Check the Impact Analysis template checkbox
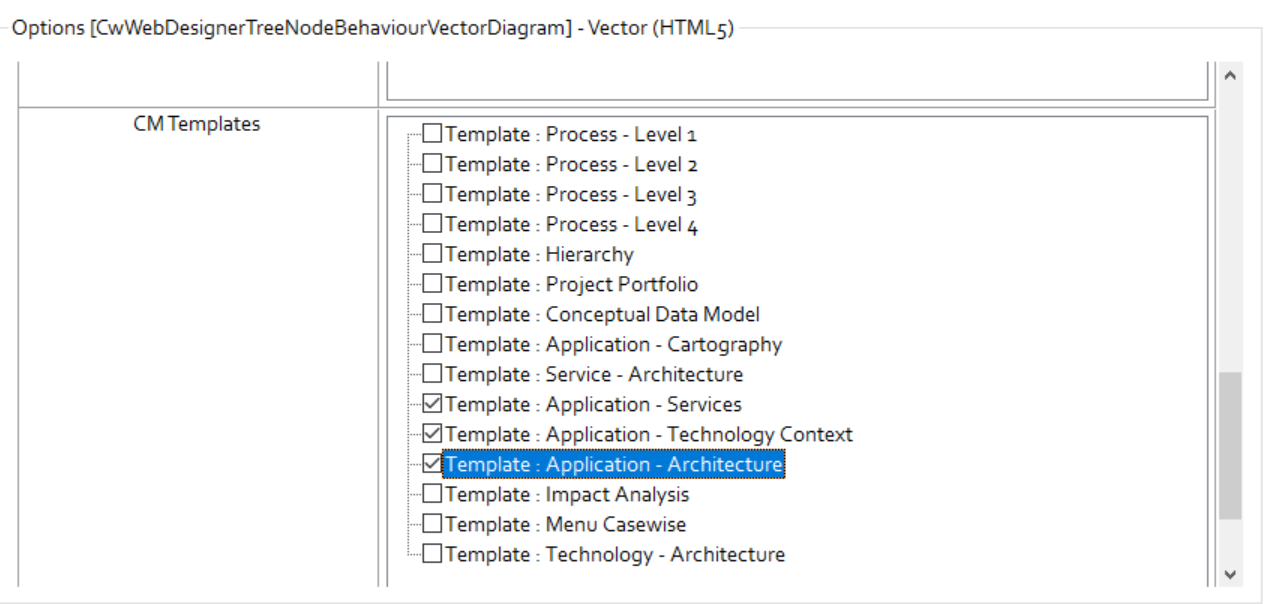The width and height of the screenshot is (1267, 604). (x=432, y=494)
